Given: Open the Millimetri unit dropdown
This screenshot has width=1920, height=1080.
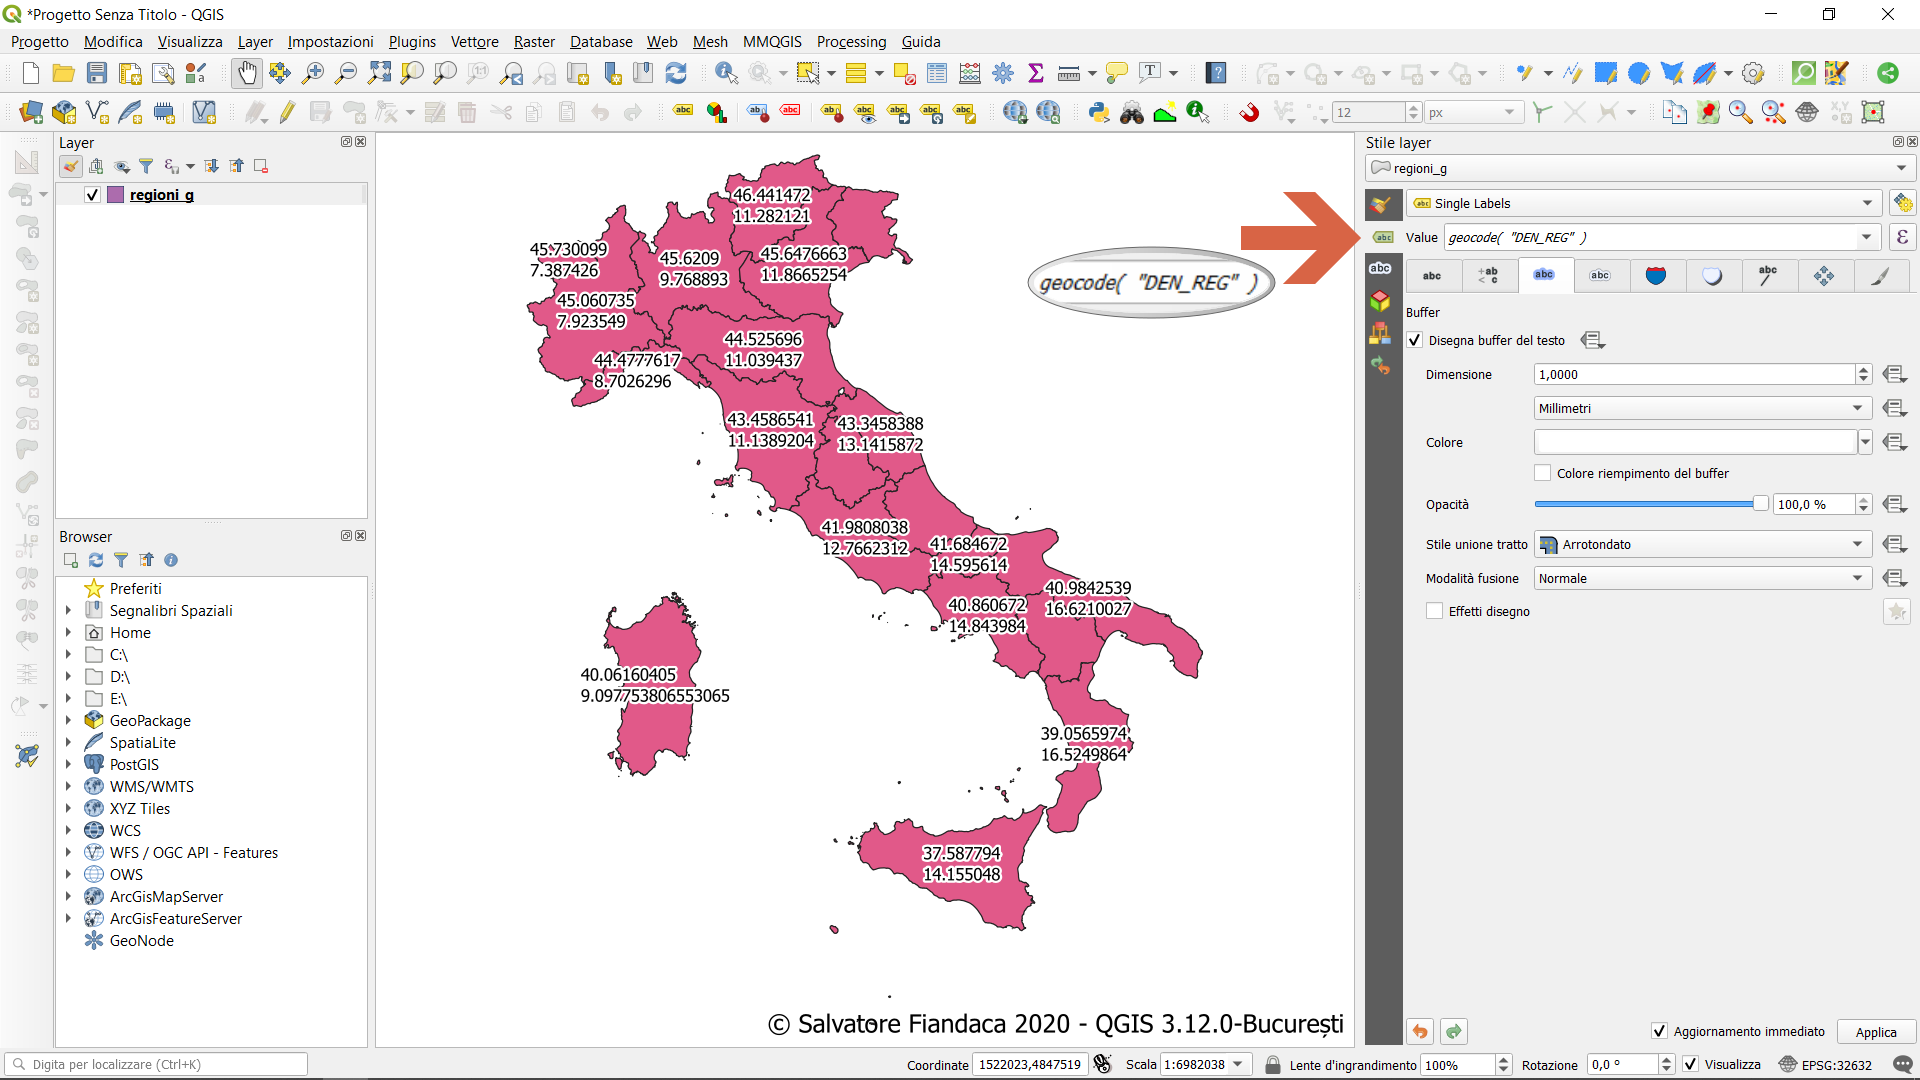Looking at the screenshot, I should pos(1702,408).
